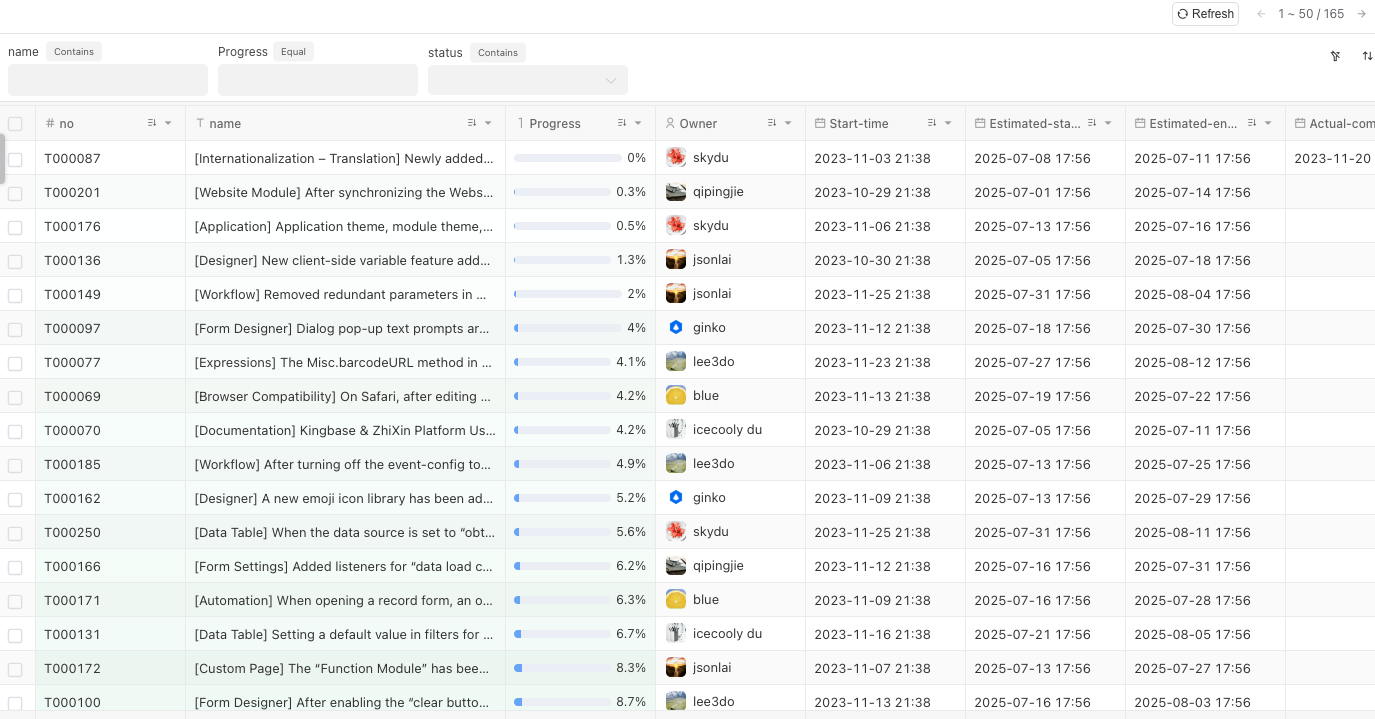
Task: Click ginko's avatar in row T000097
Action: [x=676, y=328]
